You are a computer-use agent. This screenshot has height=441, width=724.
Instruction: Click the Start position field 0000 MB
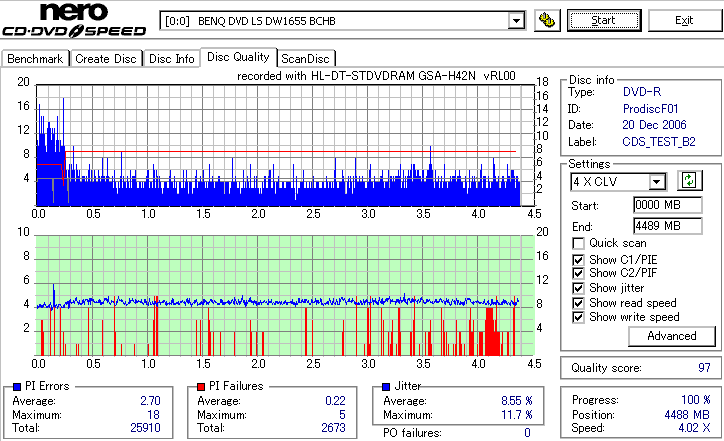point(668,205)
